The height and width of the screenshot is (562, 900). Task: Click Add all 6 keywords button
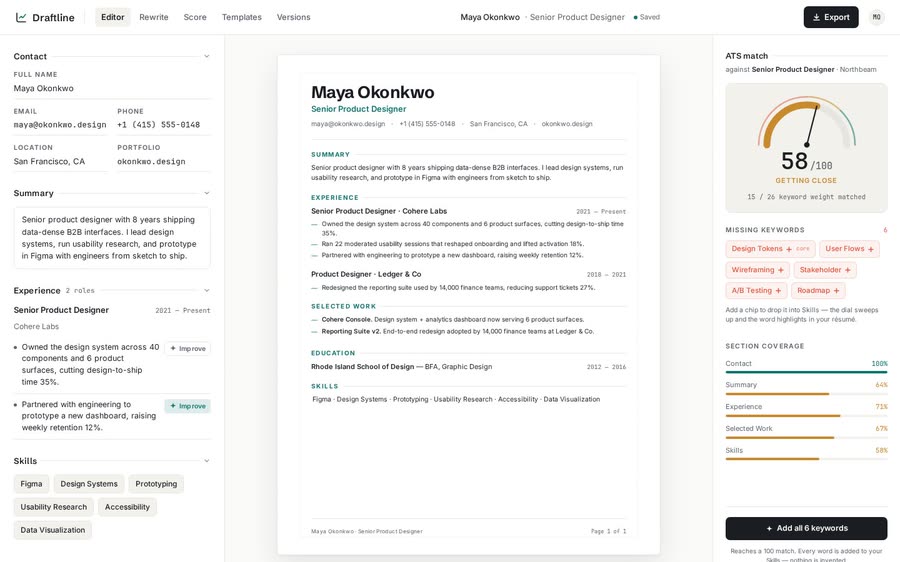click(x=806, y=528)
